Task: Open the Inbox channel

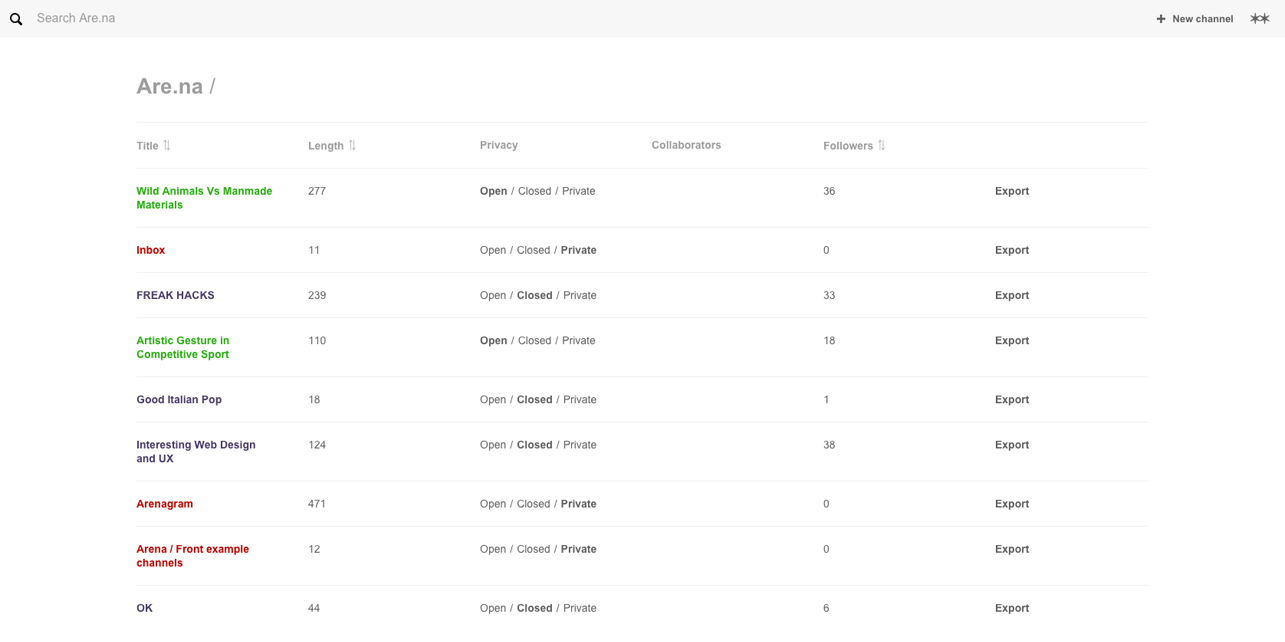Action: [150, 250]
